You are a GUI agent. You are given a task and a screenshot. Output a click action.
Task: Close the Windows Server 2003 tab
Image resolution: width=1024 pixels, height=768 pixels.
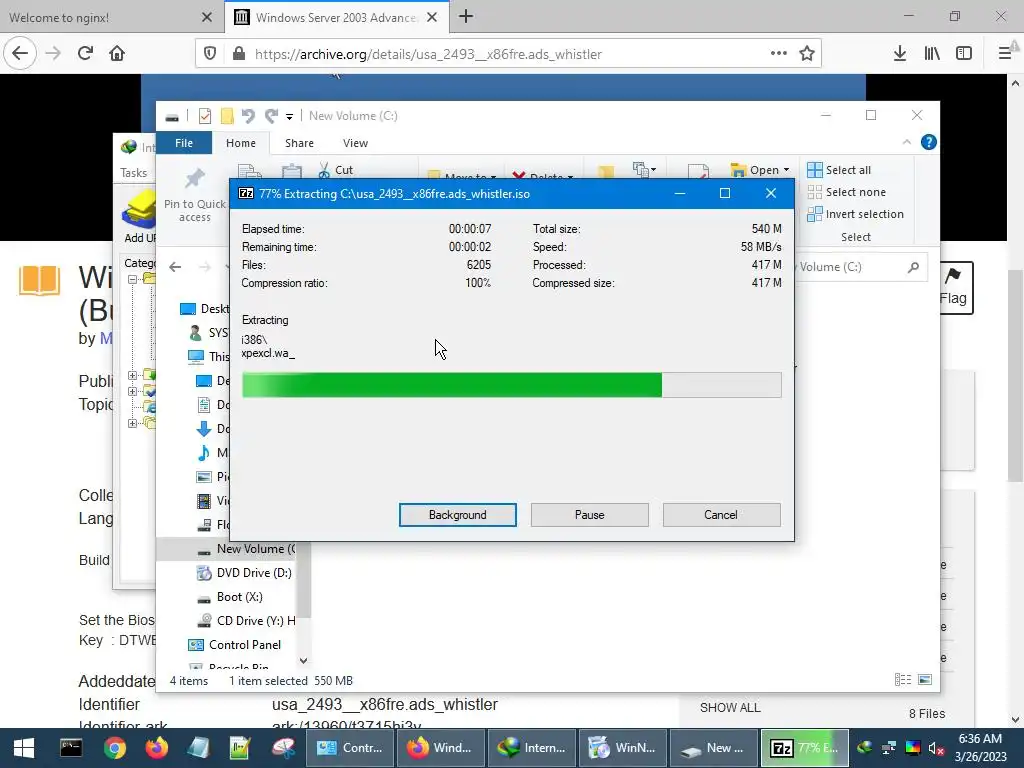tap(432, 18)
